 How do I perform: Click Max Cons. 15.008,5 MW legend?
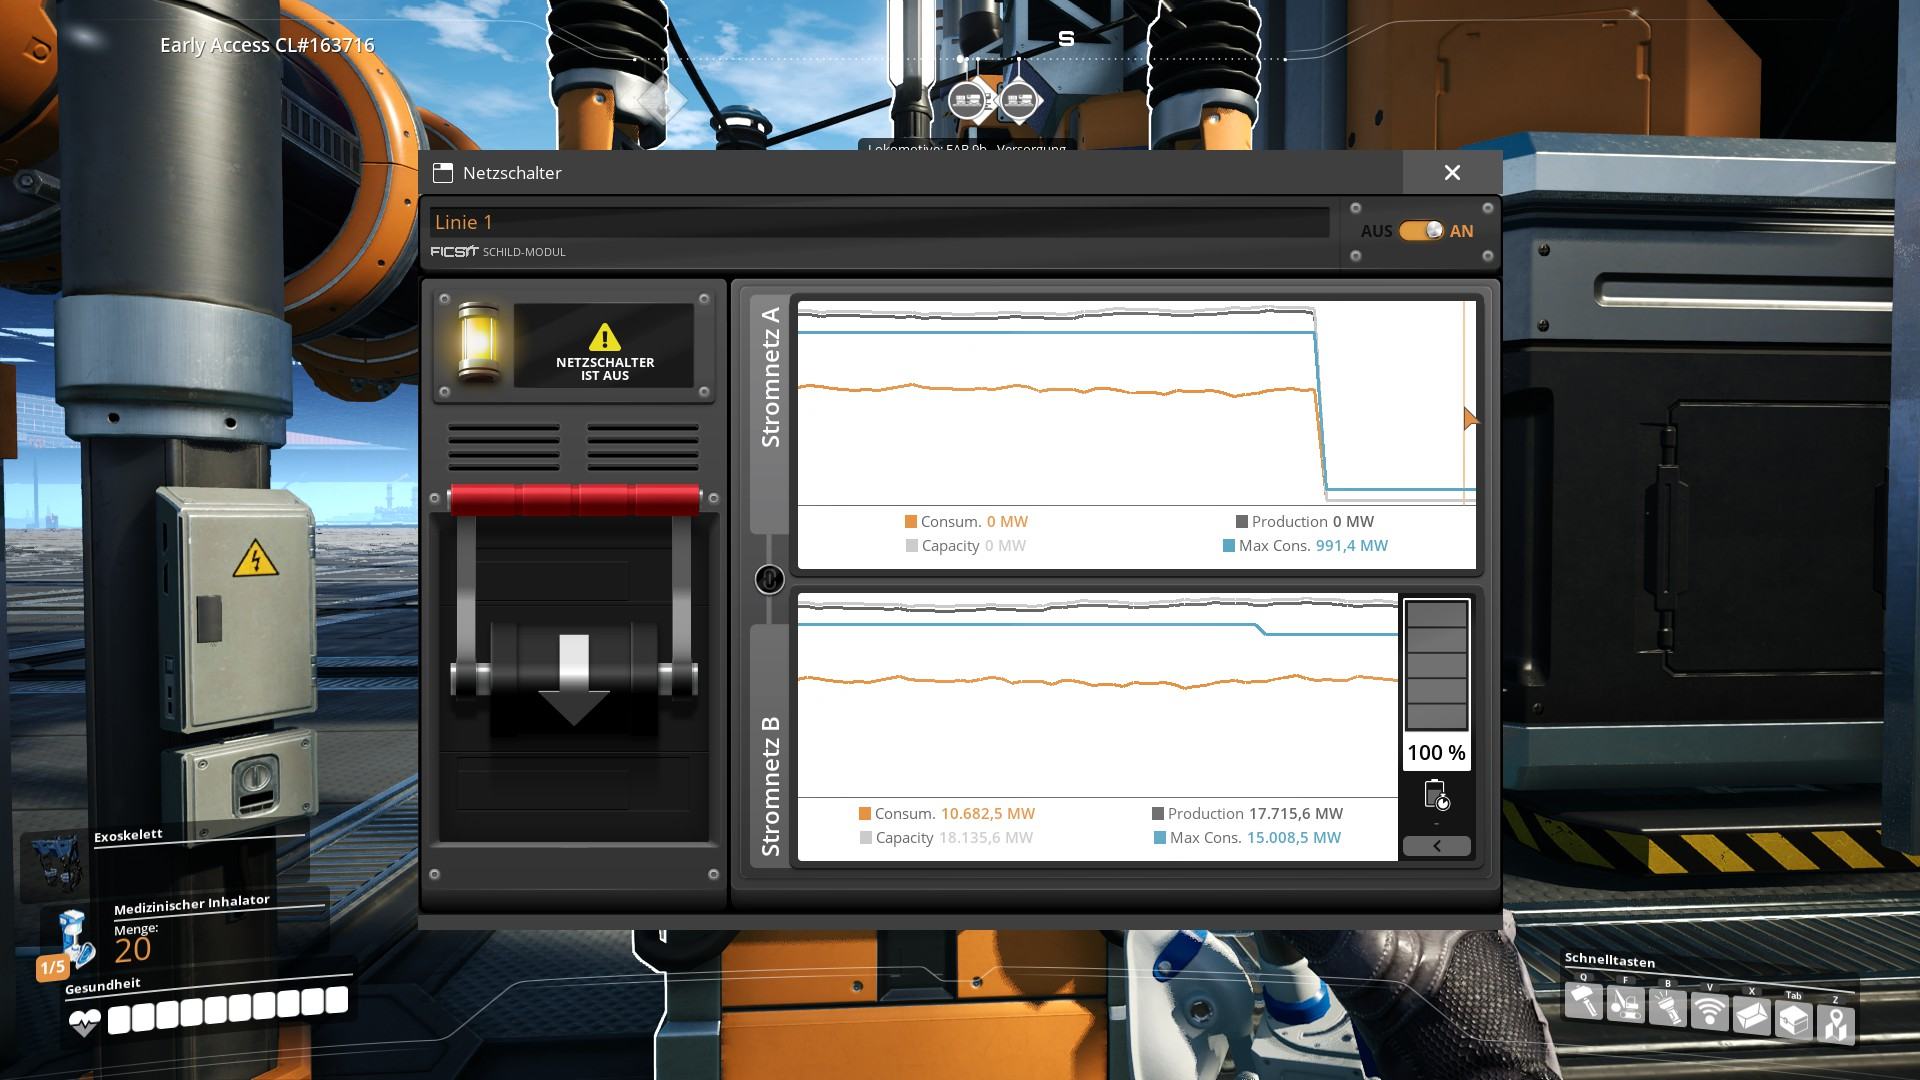1247,837
